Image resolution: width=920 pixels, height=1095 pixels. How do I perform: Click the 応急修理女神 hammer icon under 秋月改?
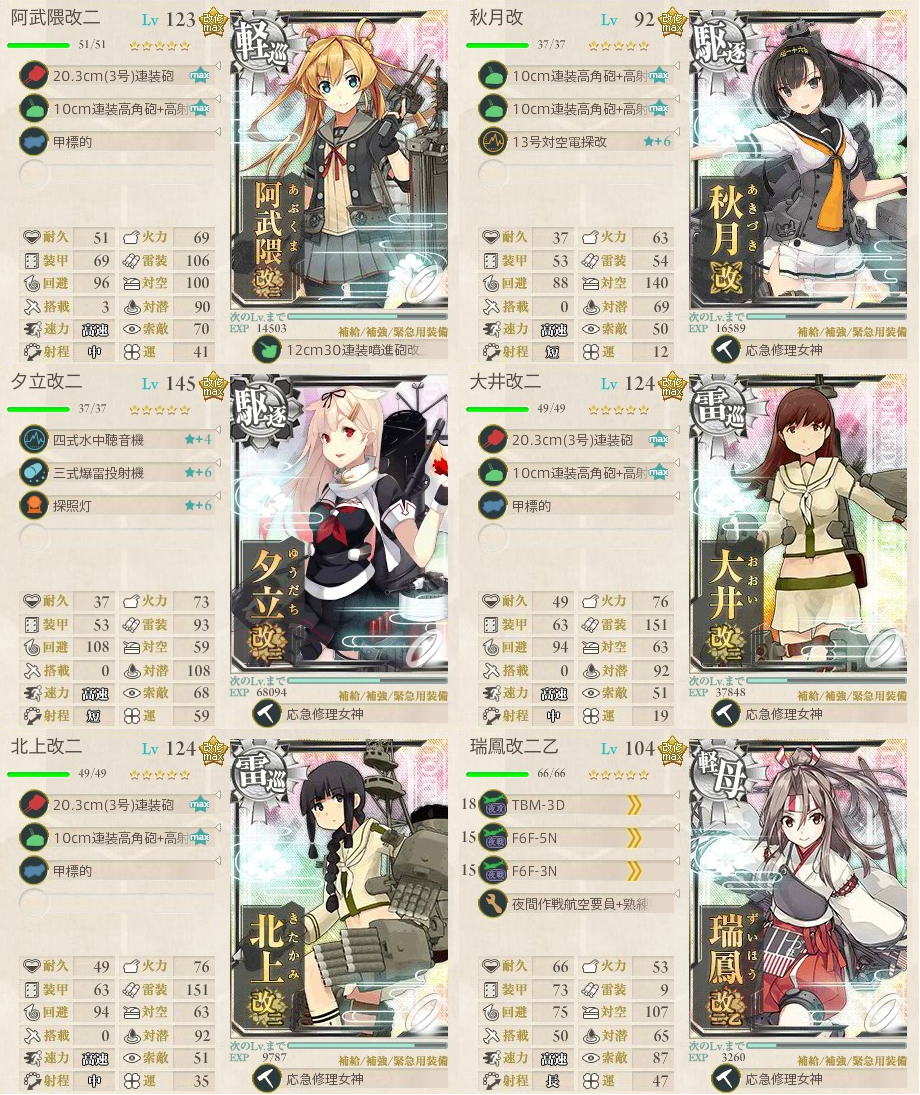[x=725, y=350]
